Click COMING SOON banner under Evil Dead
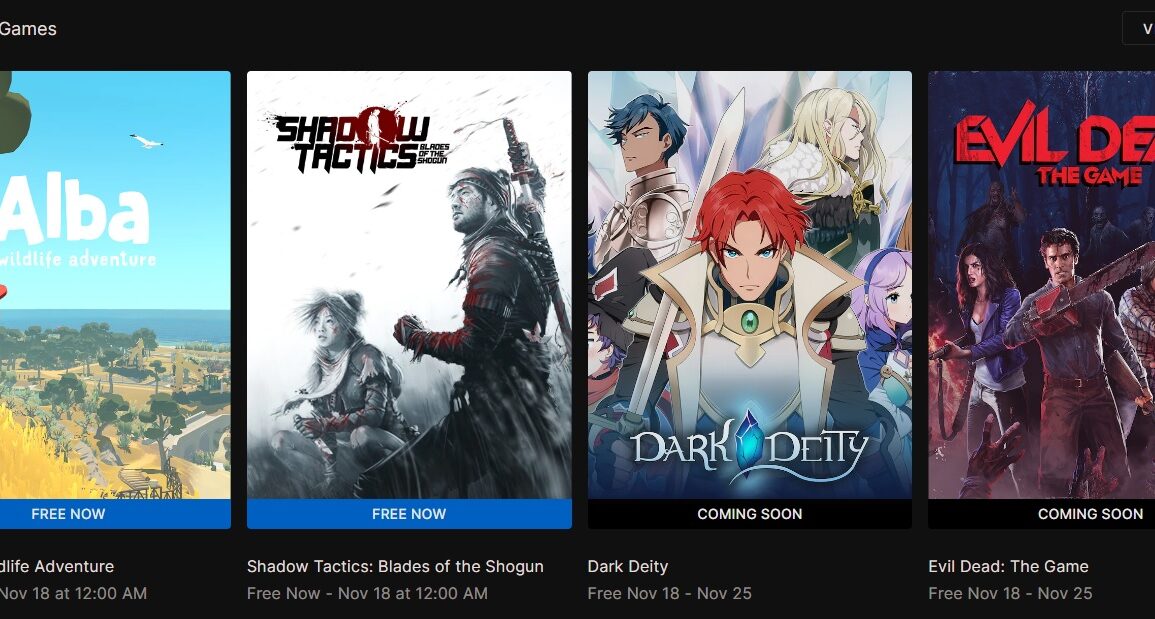Image resolution: width=1155 pixels, height=619 pixels. [x=1042, y=514]
